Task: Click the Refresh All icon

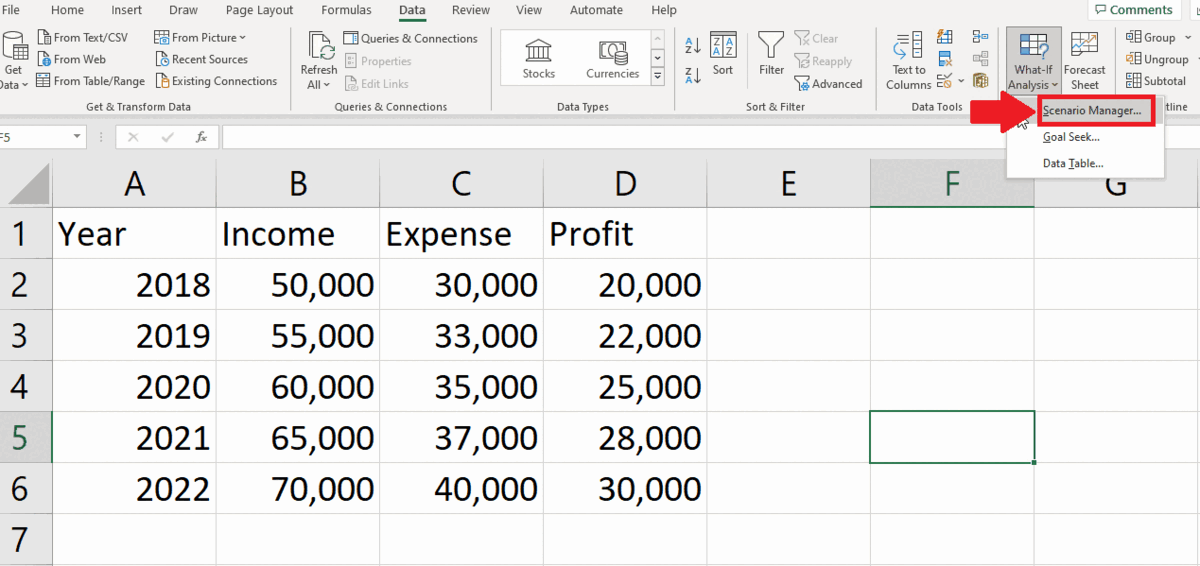Action: point(320,45)
